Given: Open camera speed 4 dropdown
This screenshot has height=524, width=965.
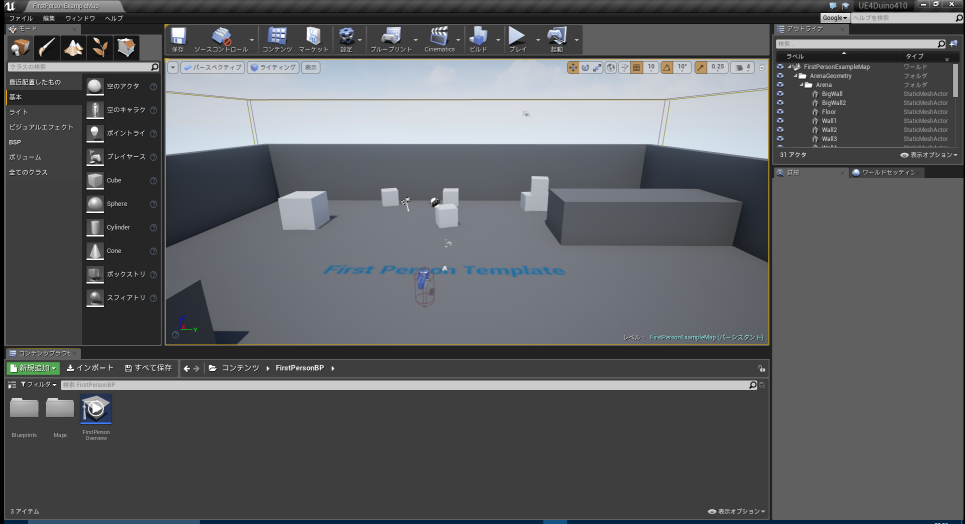Looking at the screenshot, I should (x=744, y=68).
